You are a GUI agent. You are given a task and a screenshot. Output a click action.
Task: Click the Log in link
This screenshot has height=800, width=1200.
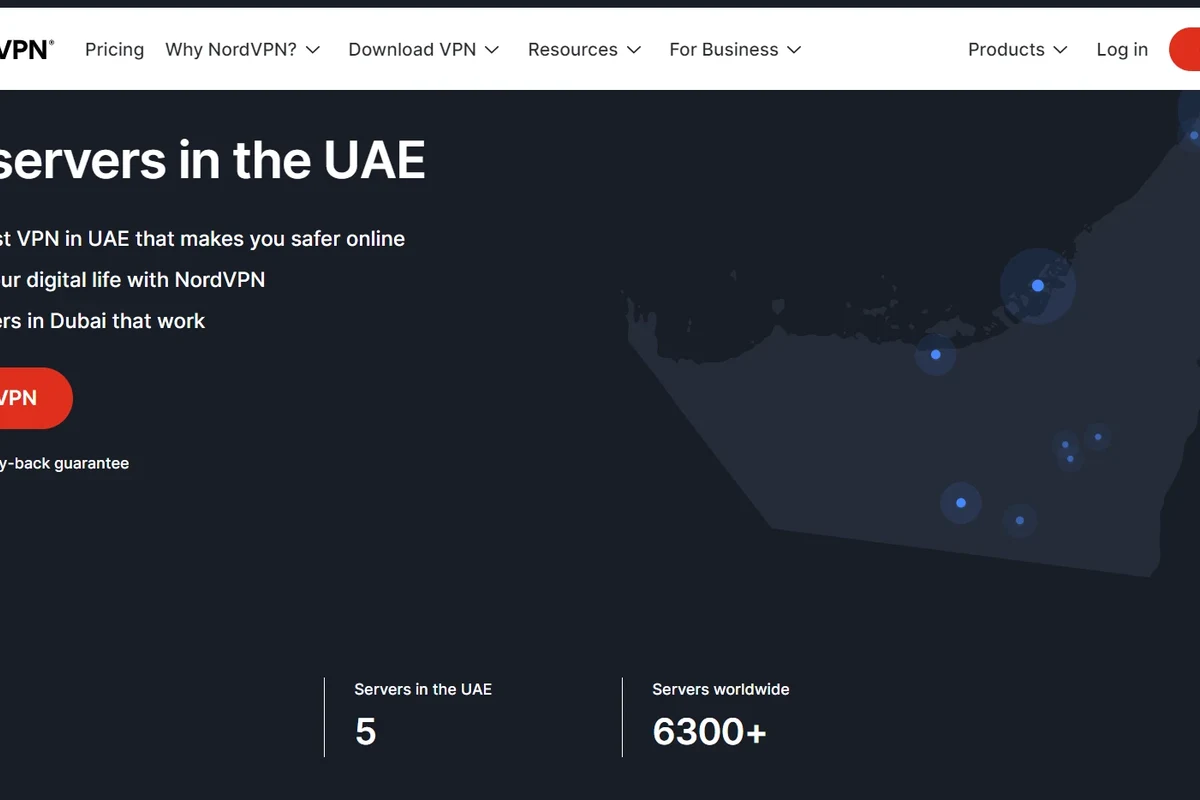1122,49
